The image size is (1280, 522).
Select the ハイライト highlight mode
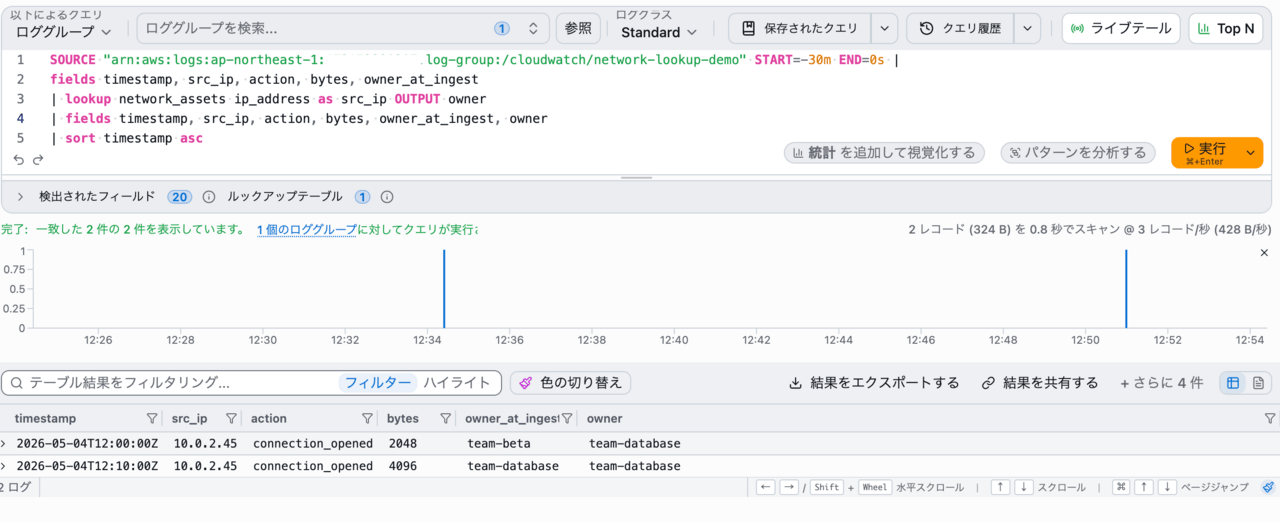[457, 383]
